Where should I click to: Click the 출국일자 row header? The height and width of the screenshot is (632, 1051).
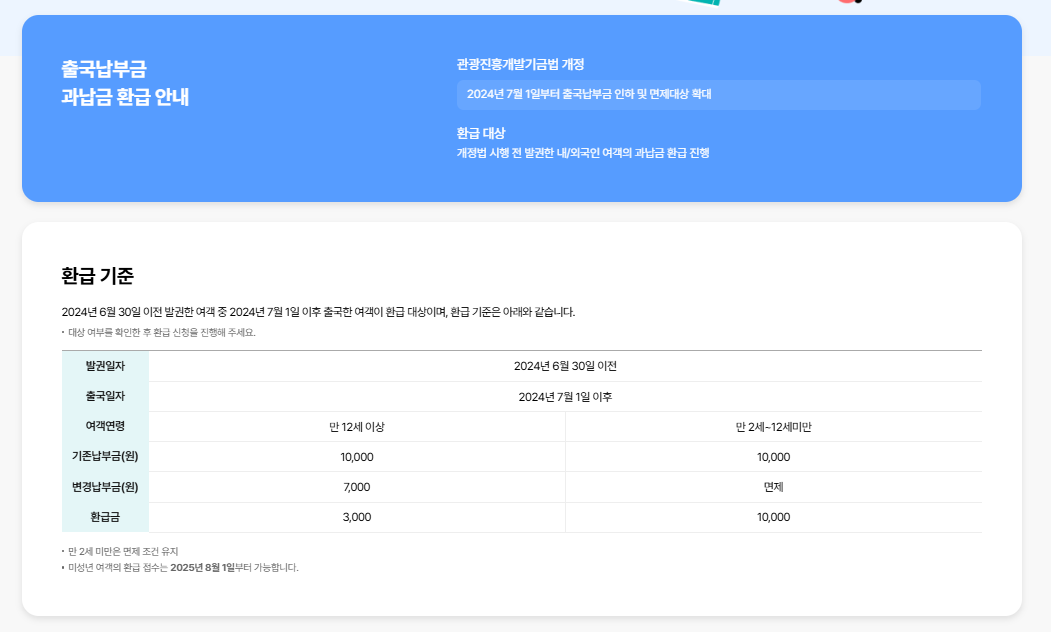105,396
